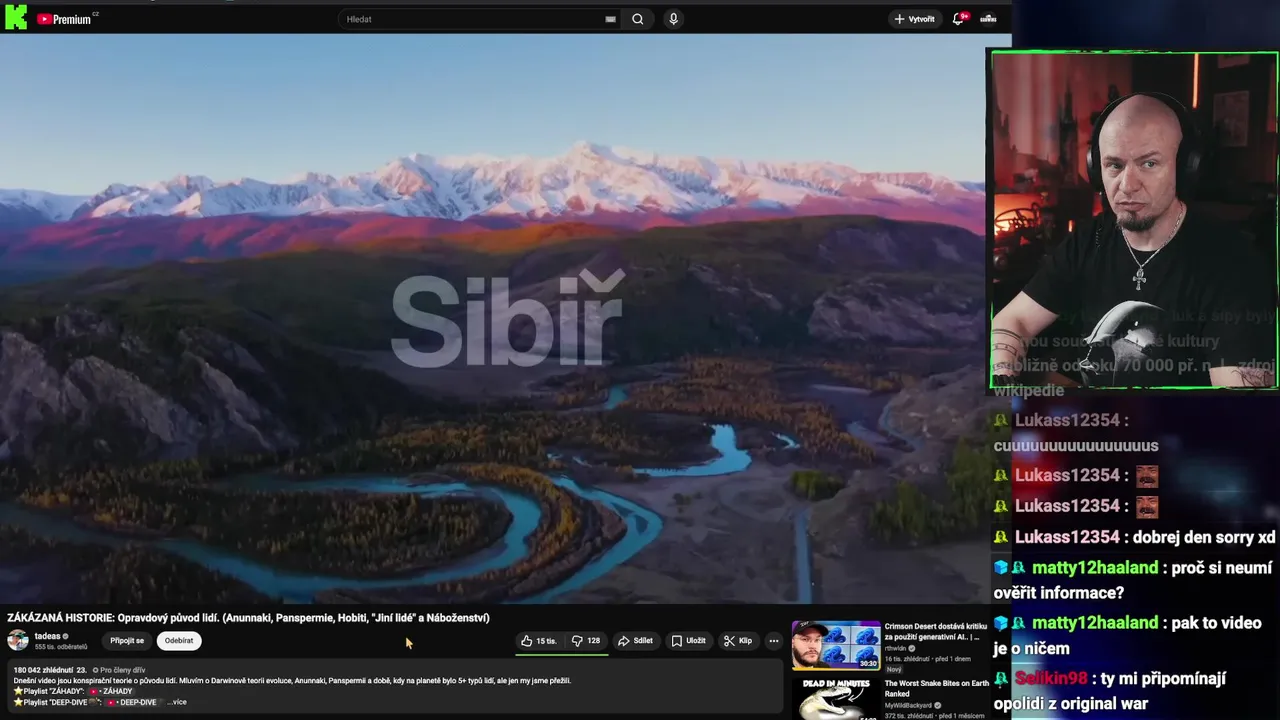Open the tadeas channel avatar
Screen dimensions: 1280x720
(18, 641)
